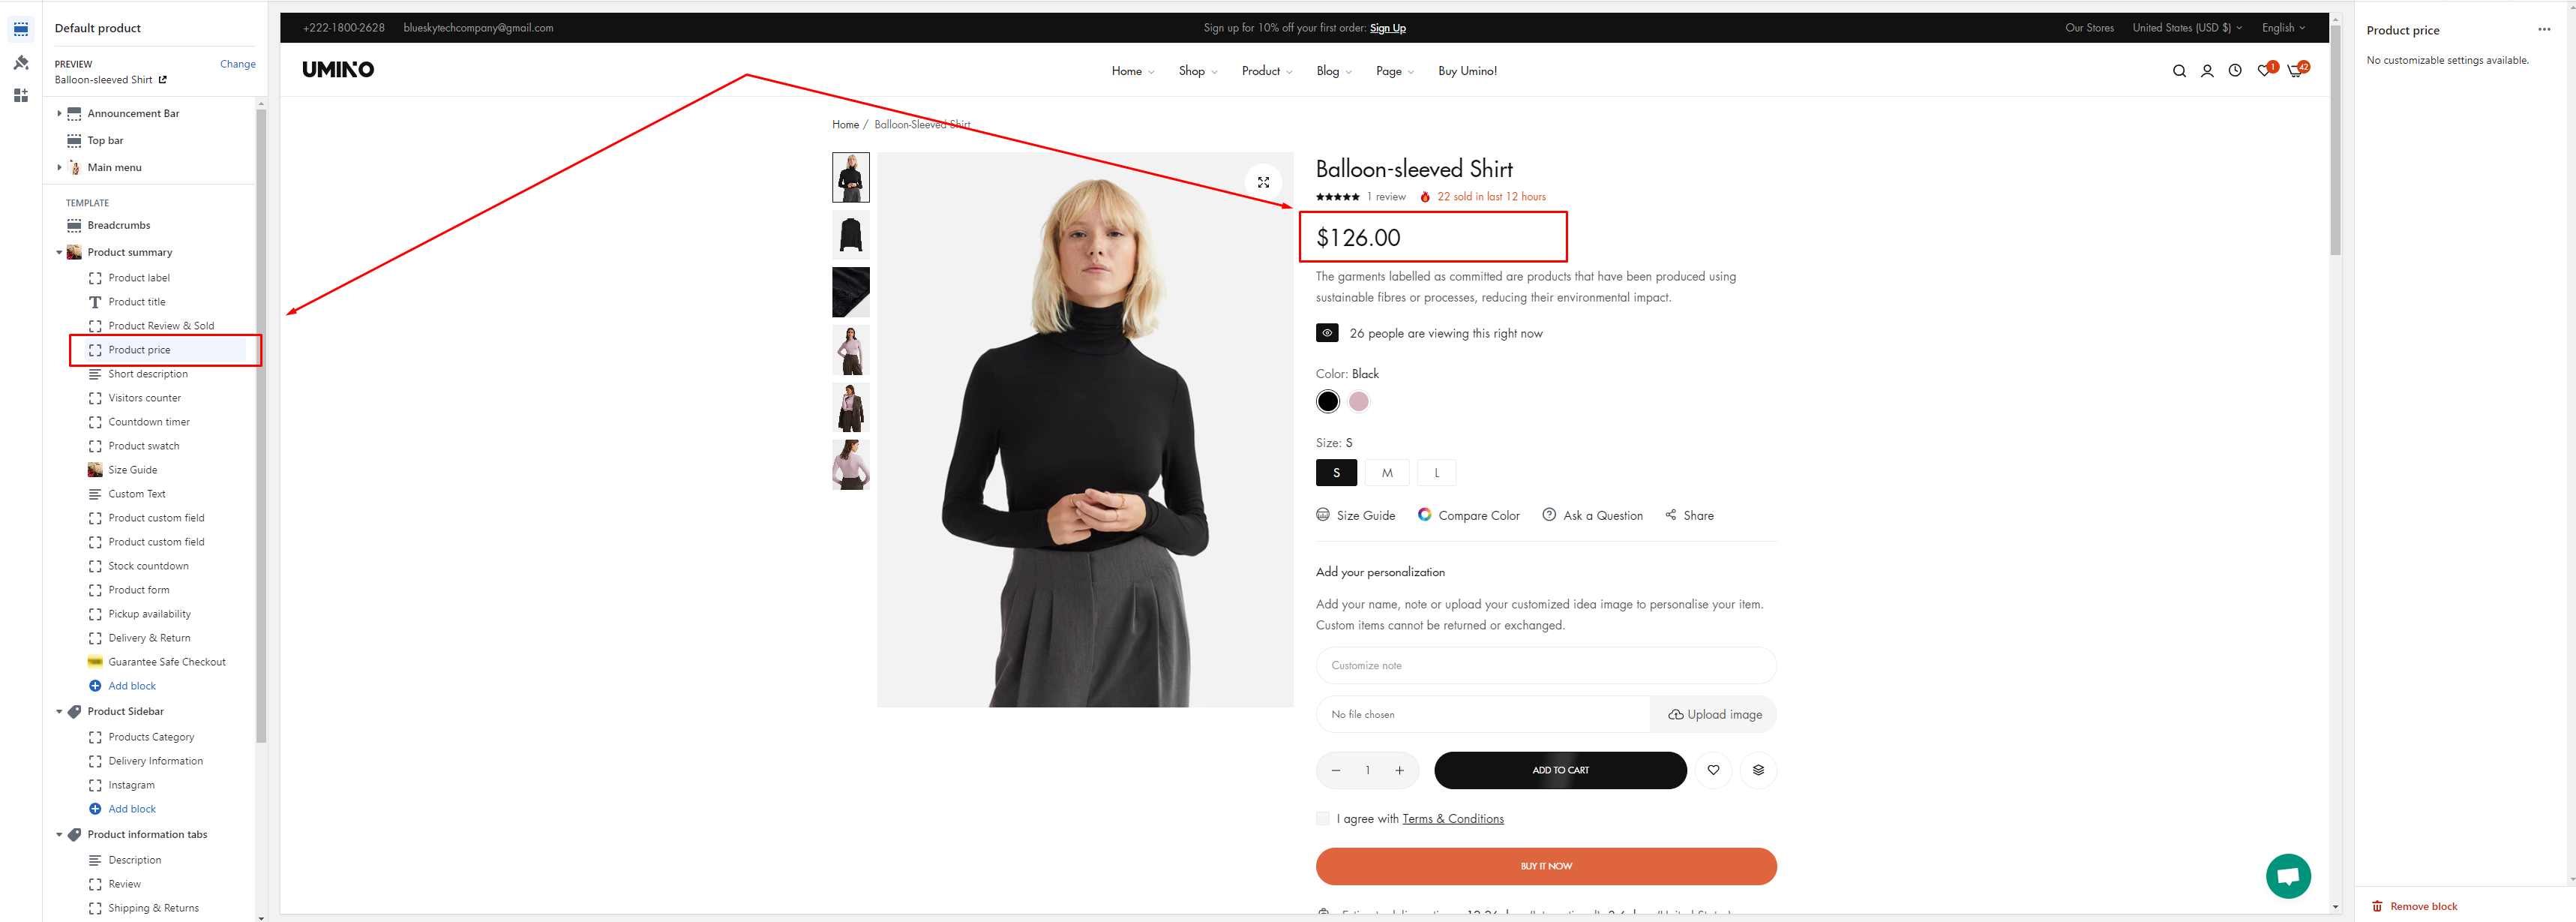Expand the Announcement Bar section
The width and height of the screenshot is (2576, 922).
[x=59, y=114]
